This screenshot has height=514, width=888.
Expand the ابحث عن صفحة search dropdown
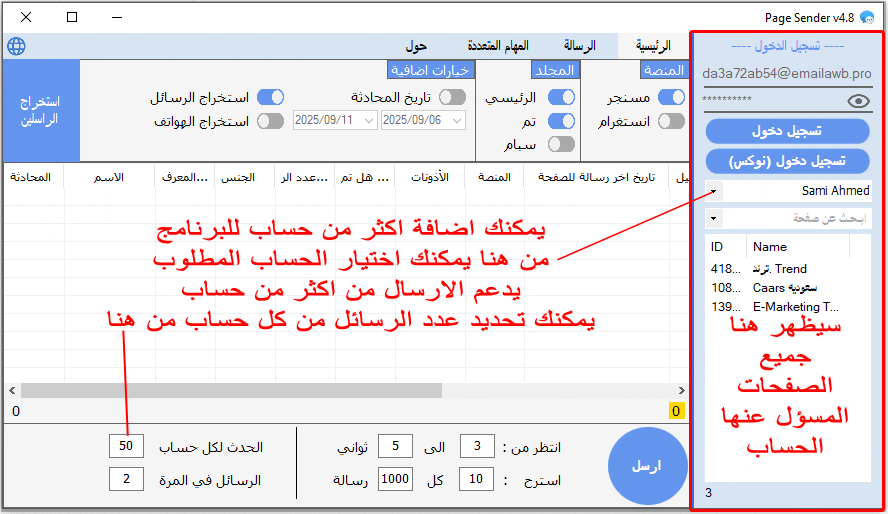(x=714, y=218)
